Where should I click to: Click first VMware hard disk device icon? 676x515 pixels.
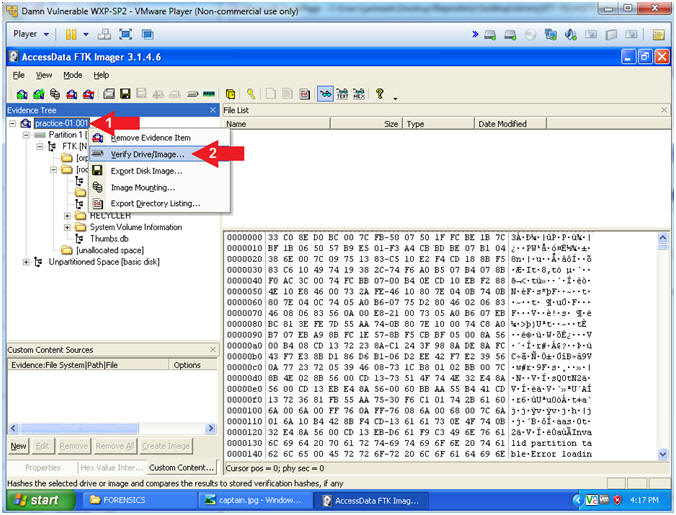point(490,34)
